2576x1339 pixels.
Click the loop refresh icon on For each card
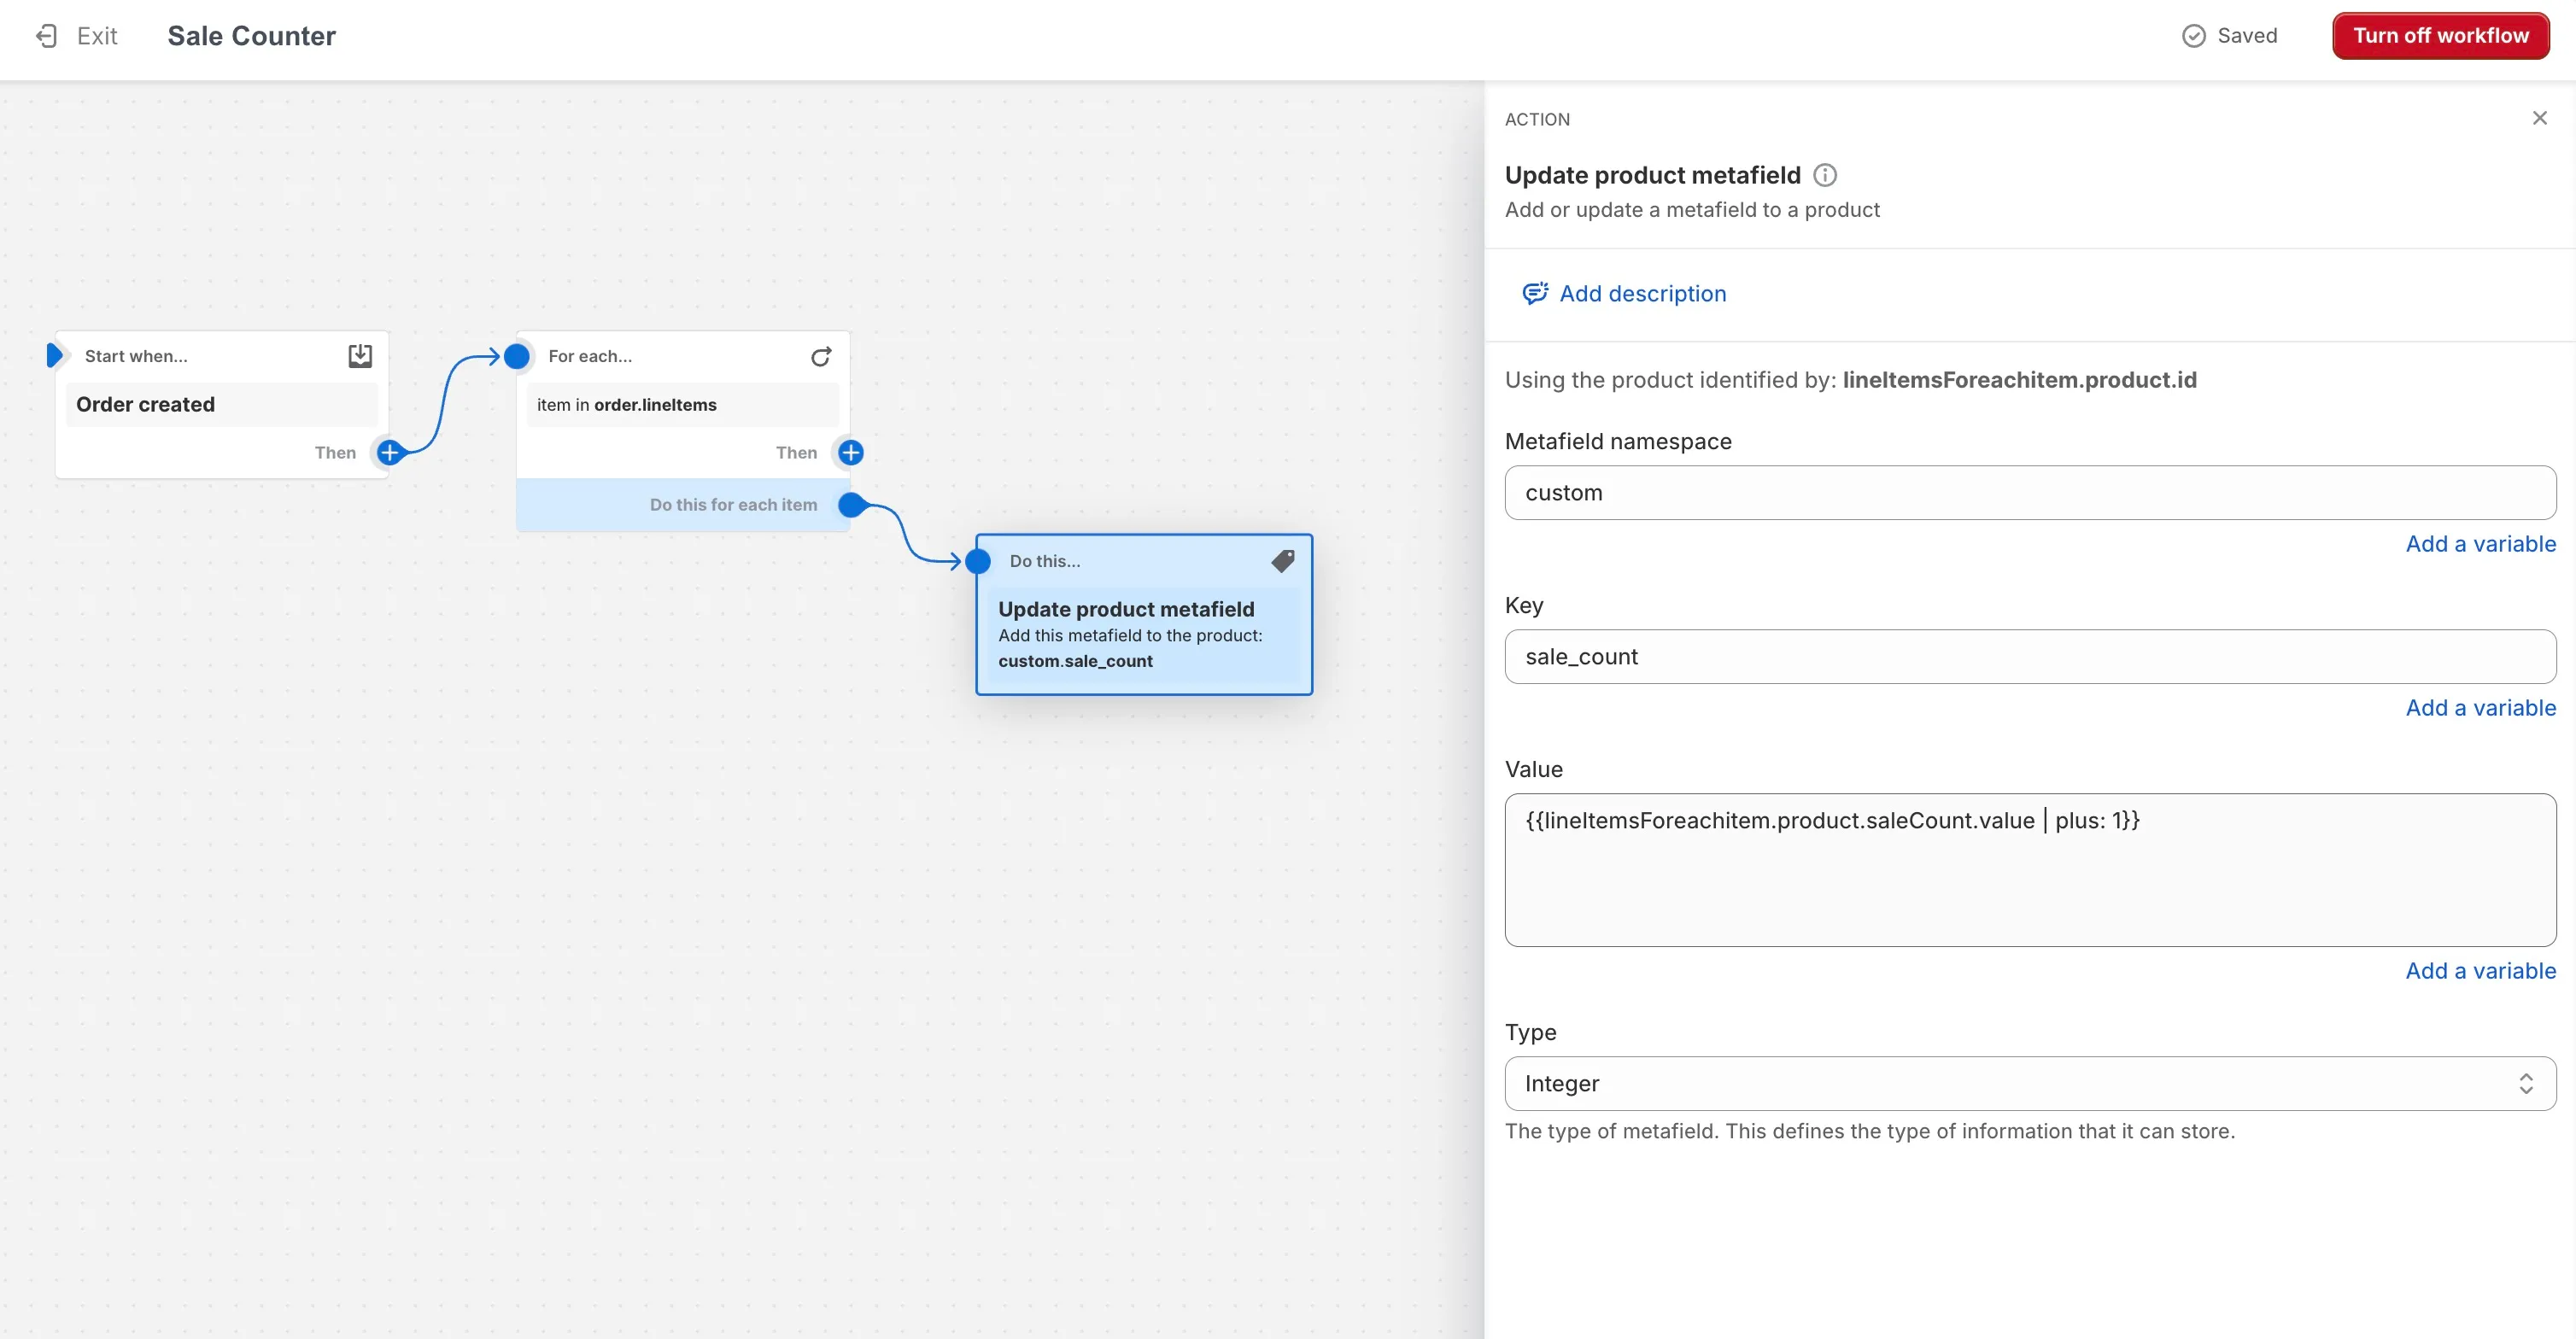821,356
